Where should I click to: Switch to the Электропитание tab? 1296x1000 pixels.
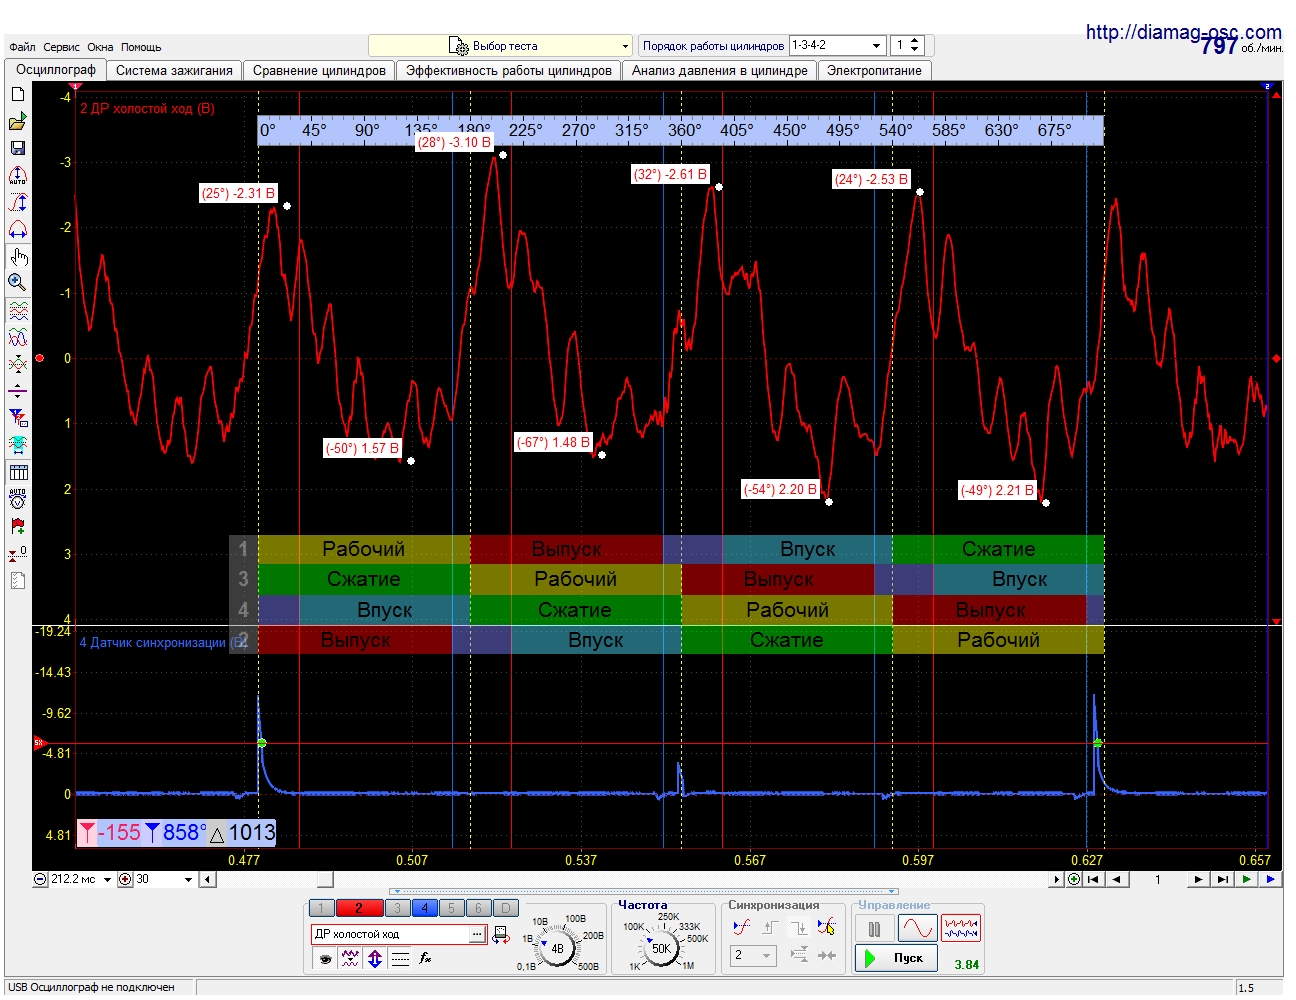tap(874, 71)
